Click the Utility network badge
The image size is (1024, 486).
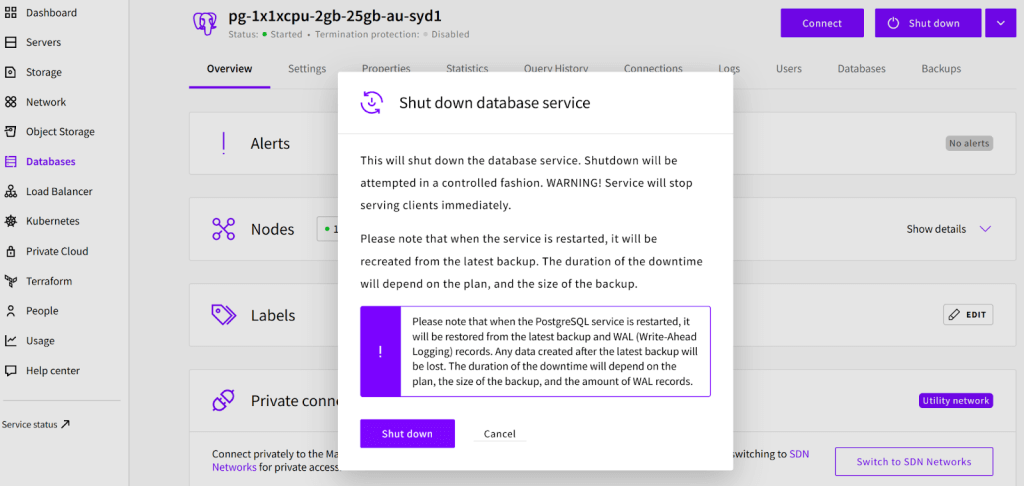[956, 401]
